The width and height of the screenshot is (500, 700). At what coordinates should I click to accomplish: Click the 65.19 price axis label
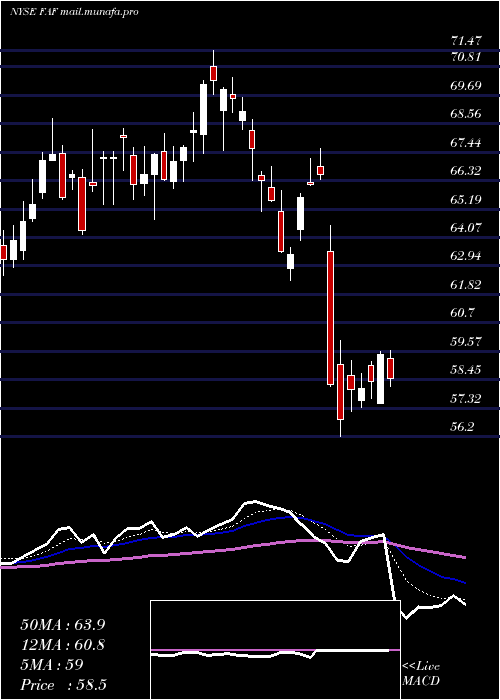pos(466,199)
